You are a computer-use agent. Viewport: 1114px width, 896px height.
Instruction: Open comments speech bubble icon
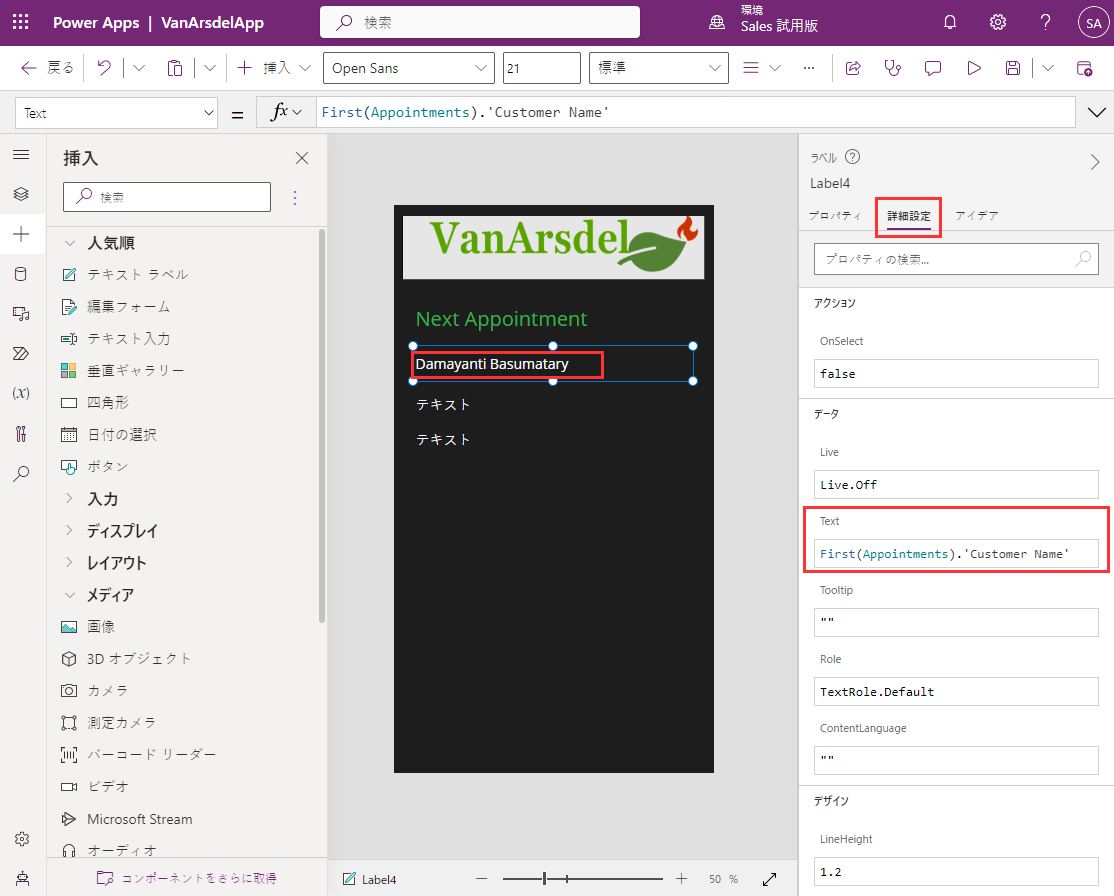pyautogui.click(x=933, y=68)
